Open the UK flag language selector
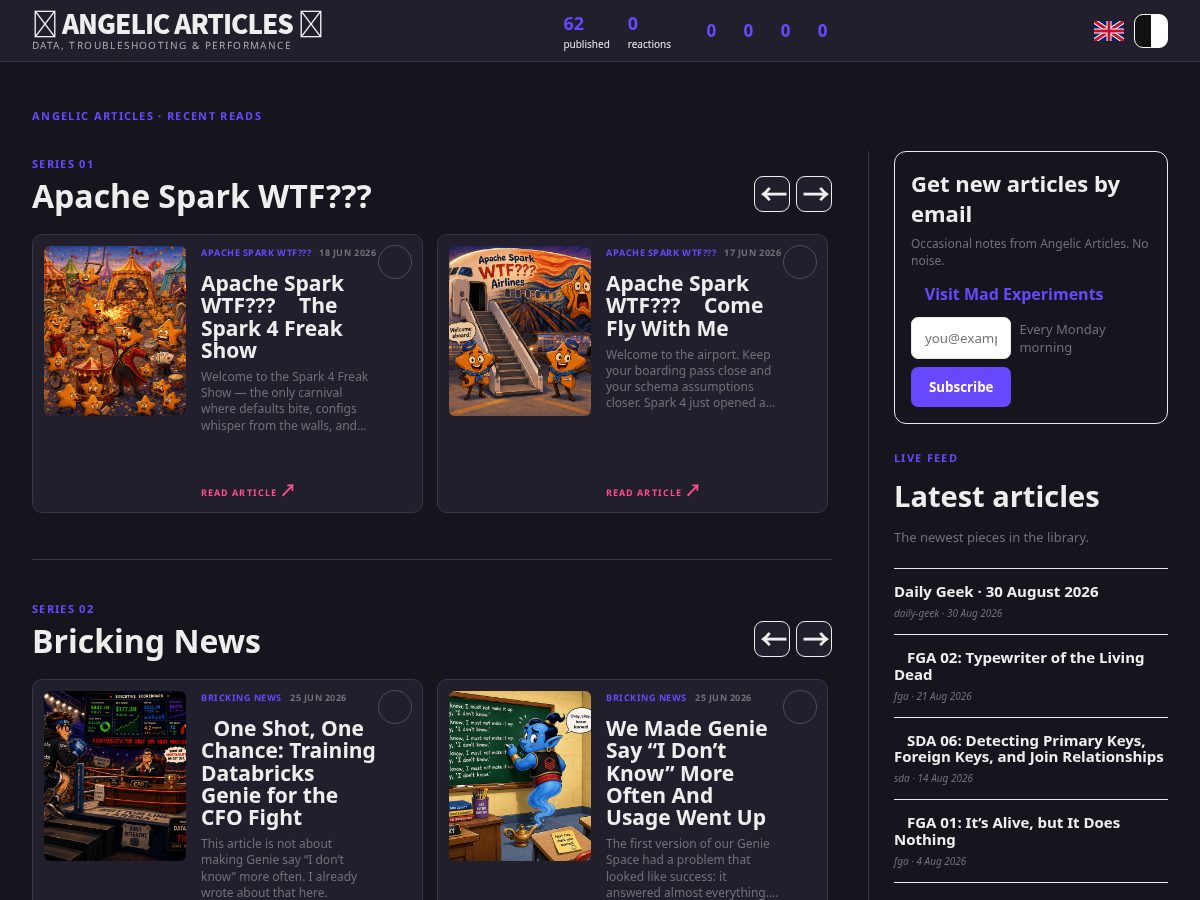 [x=1109, y=31]
